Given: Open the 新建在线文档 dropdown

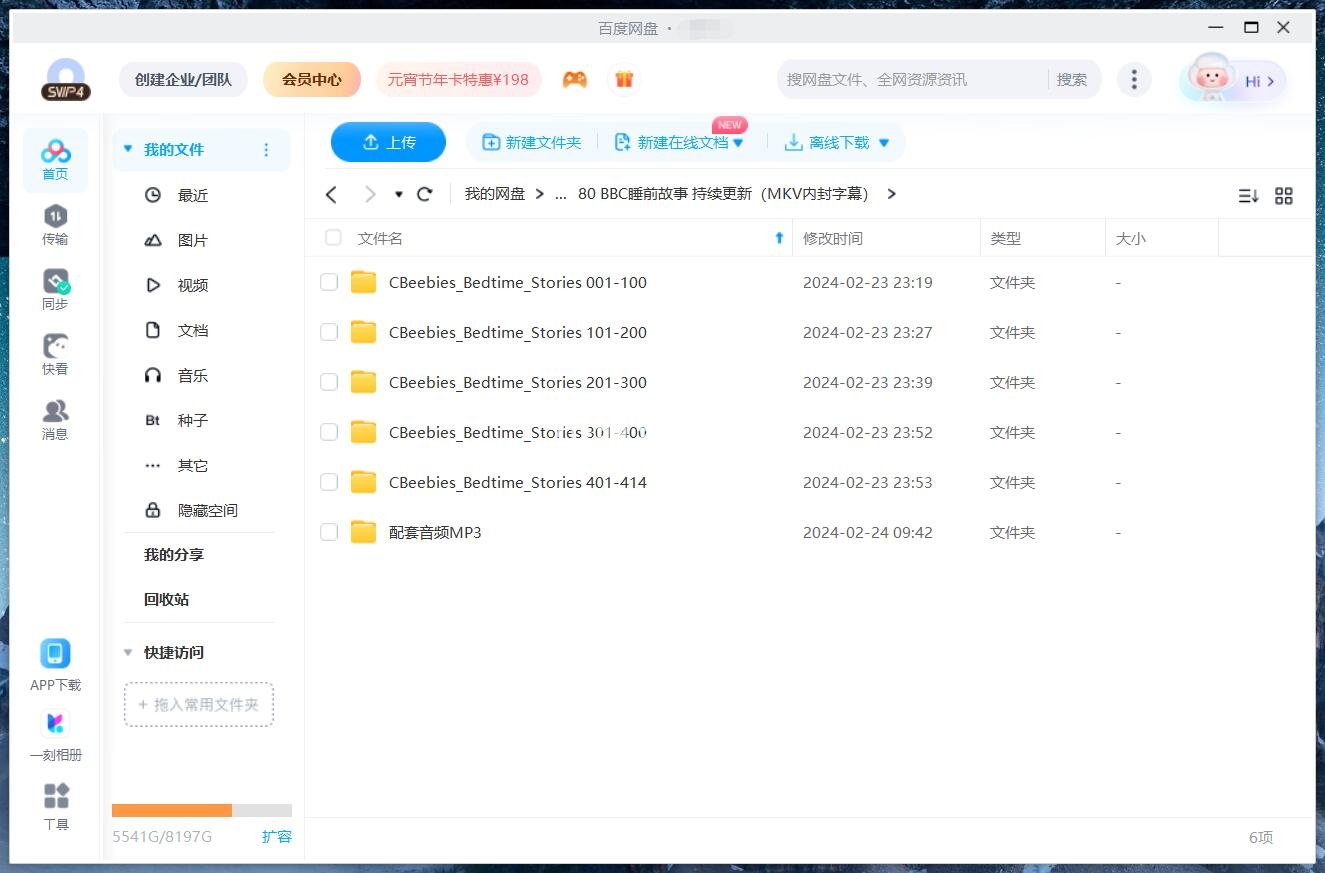Looking at the screenshot, I should pyautogui.click(x=739, y=142).
